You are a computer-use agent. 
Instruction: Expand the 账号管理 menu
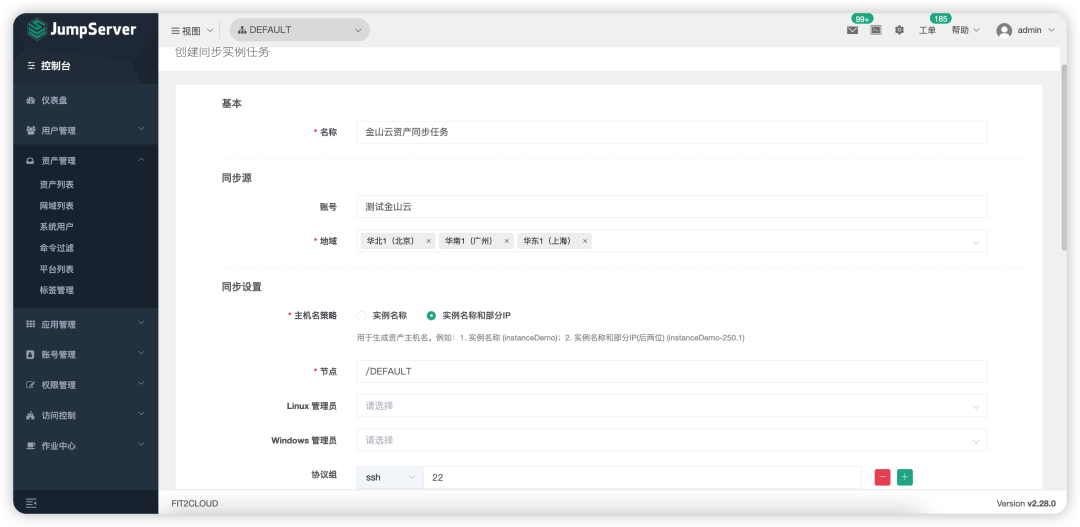pyautogui.click(x=85, y=355)
